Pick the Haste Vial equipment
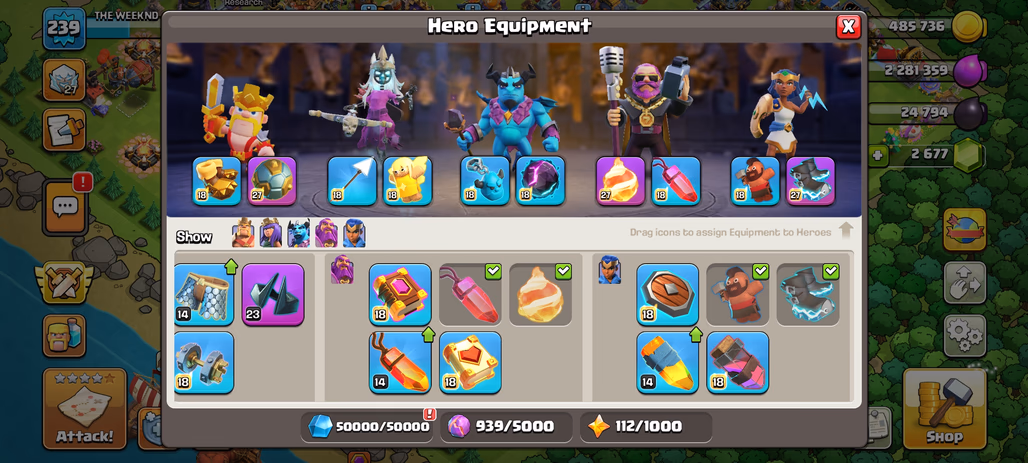The image size is (1028, 463). 738,362
